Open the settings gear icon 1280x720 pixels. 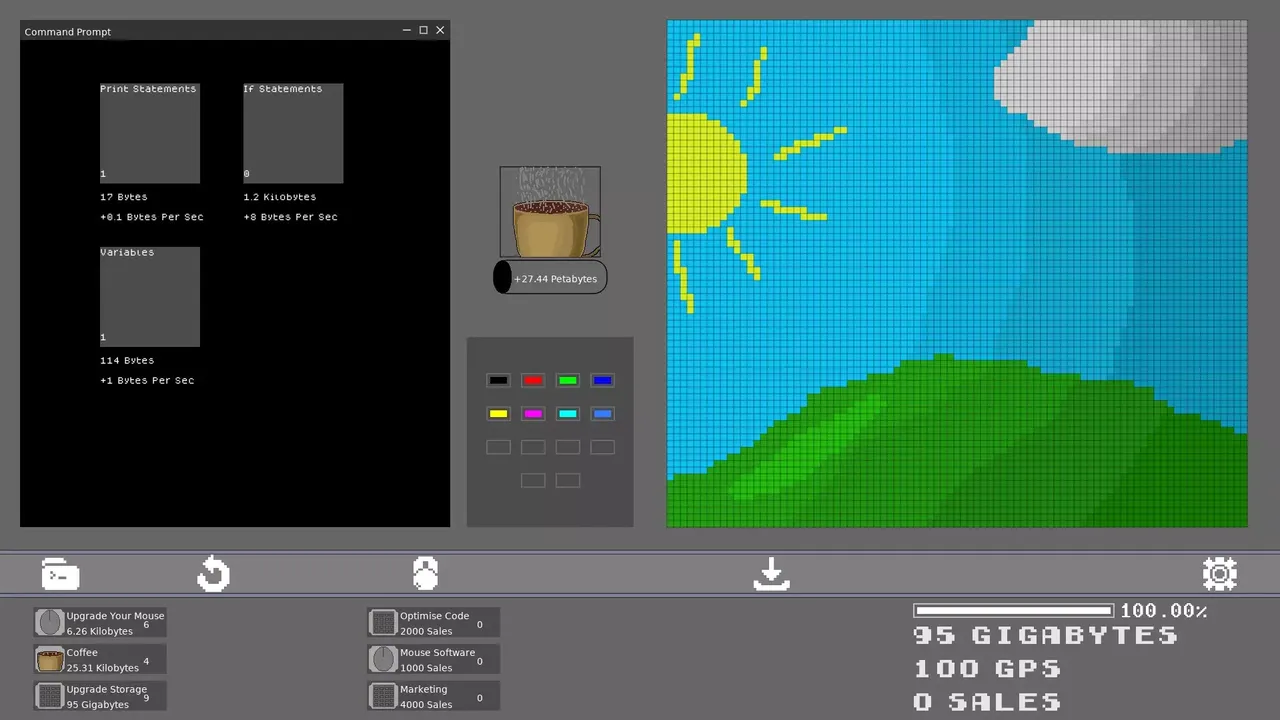coord(1219,574)
